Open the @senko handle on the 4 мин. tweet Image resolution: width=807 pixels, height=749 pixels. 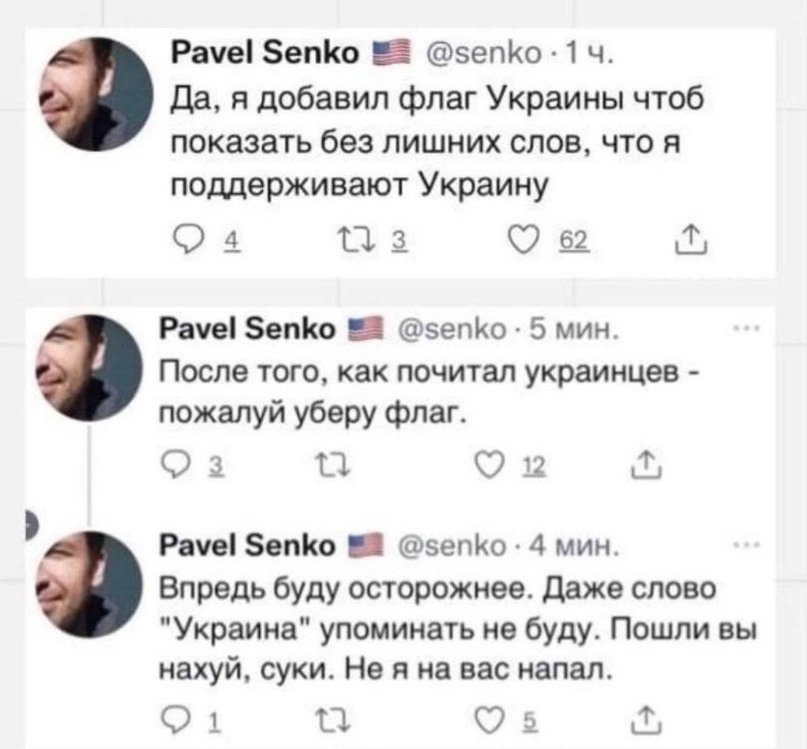452,546
